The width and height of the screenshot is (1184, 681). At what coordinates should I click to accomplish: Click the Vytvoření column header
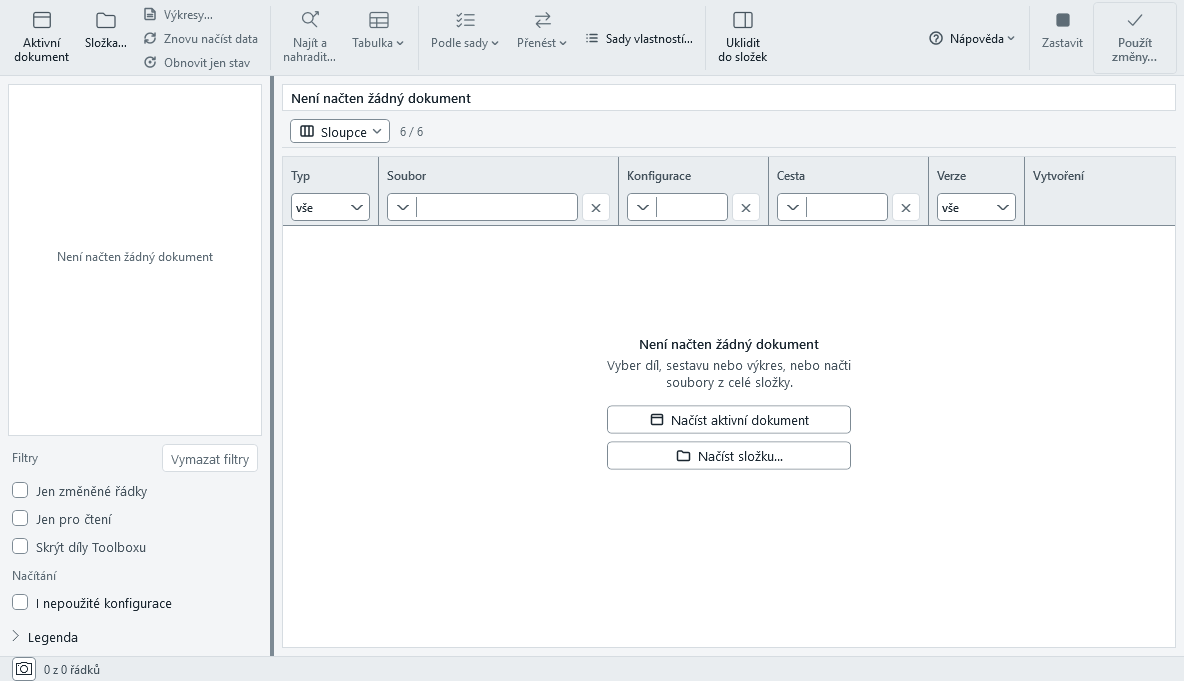coord(1059,176)
